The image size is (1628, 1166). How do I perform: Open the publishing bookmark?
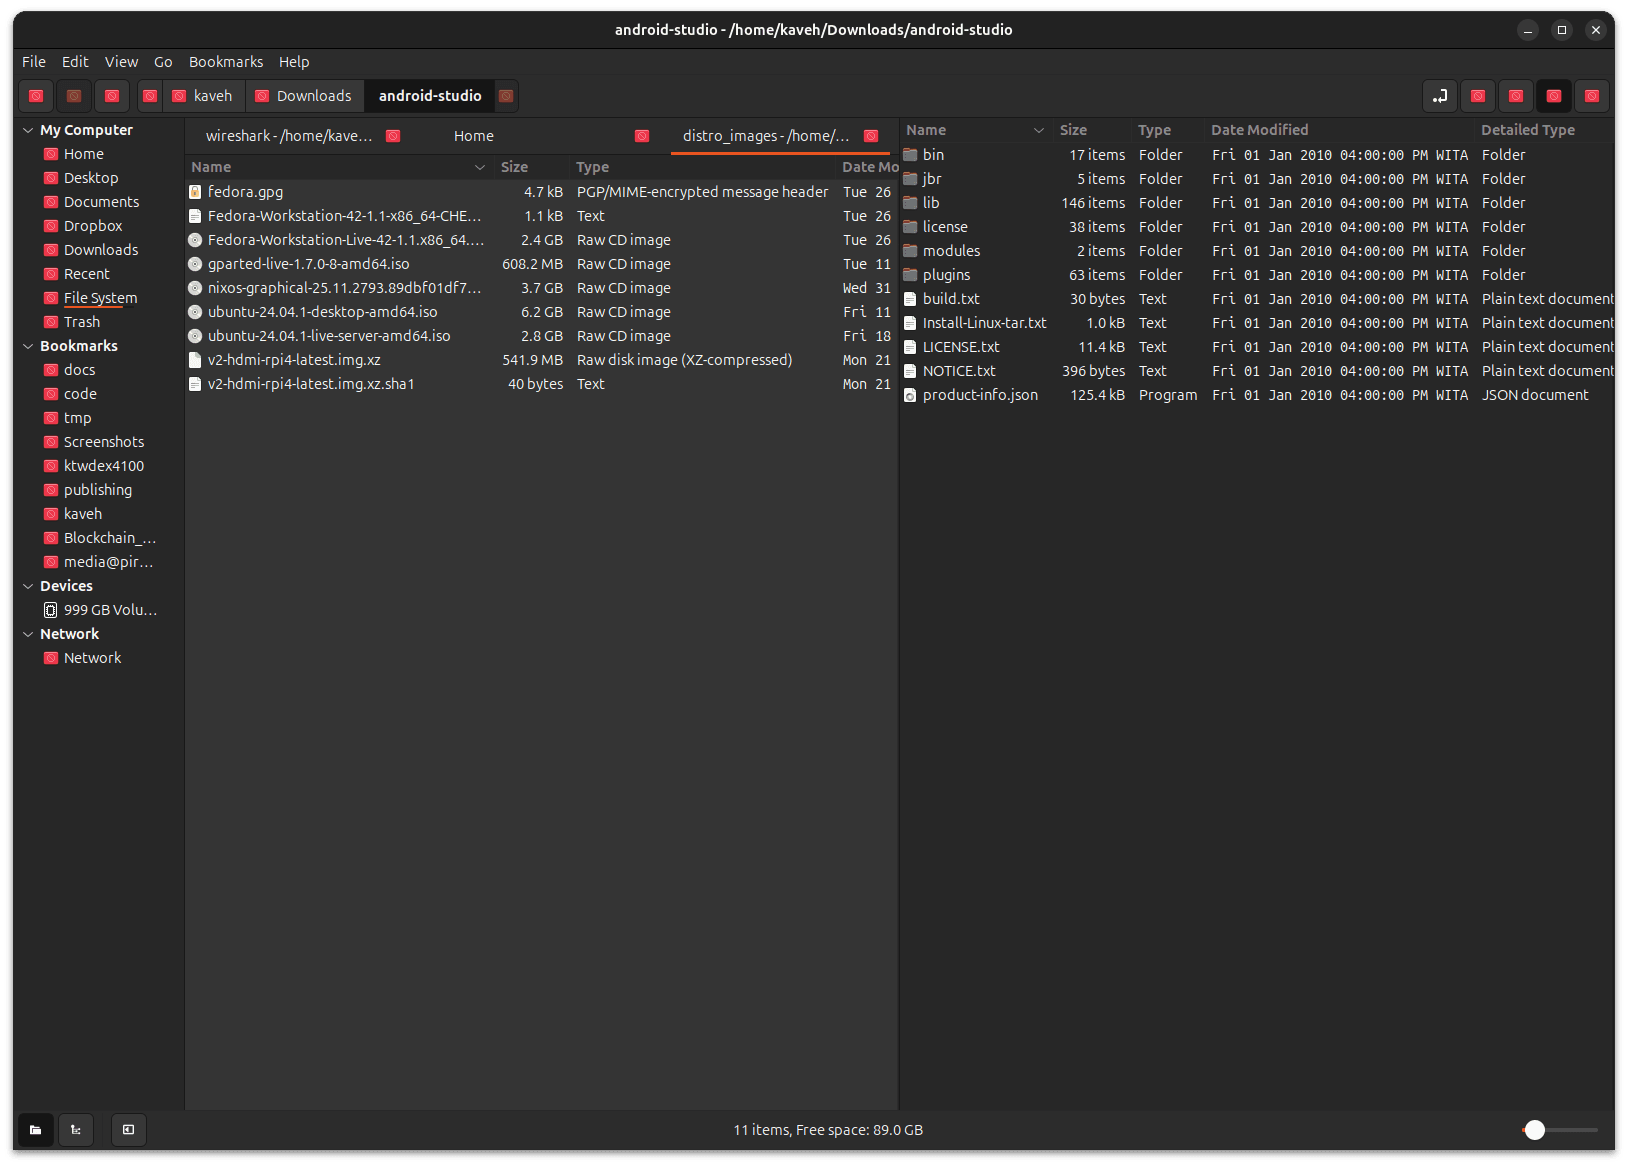(x=97, y=490)
